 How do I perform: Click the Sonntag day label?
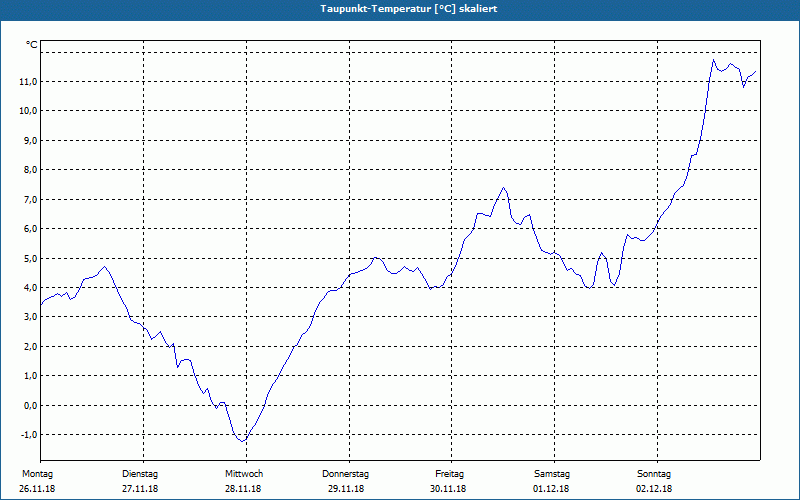(654, 474)
